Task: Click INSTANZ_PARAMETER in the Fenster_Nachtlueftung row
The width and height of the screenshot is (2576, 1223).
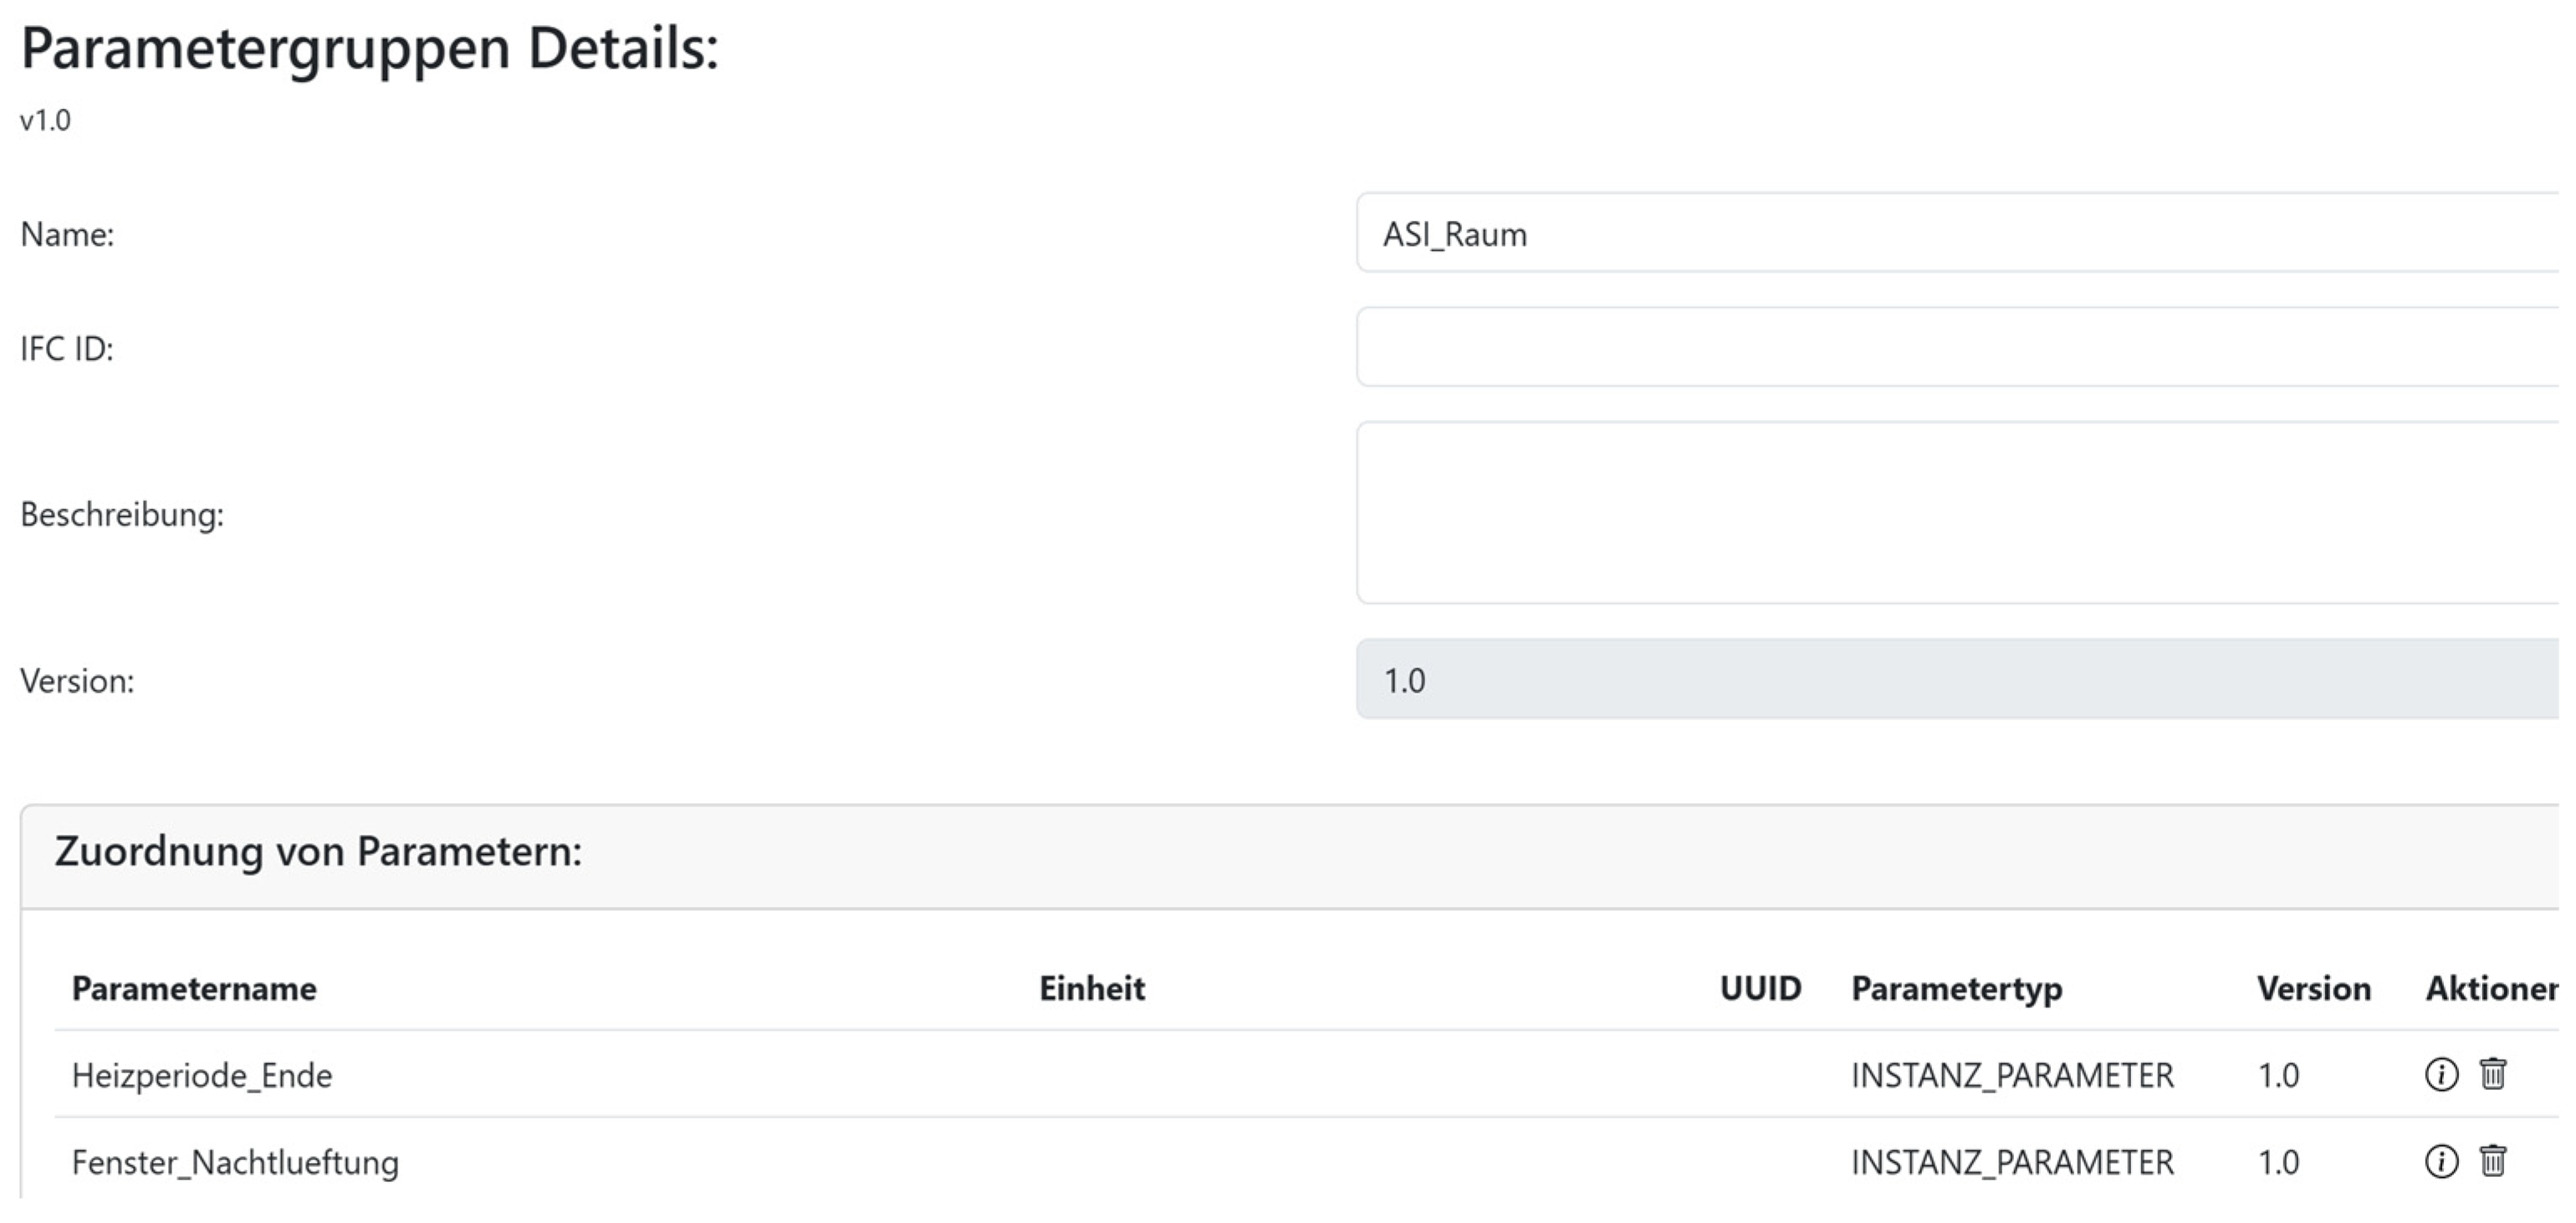Action: (x=2012, y=1162)
